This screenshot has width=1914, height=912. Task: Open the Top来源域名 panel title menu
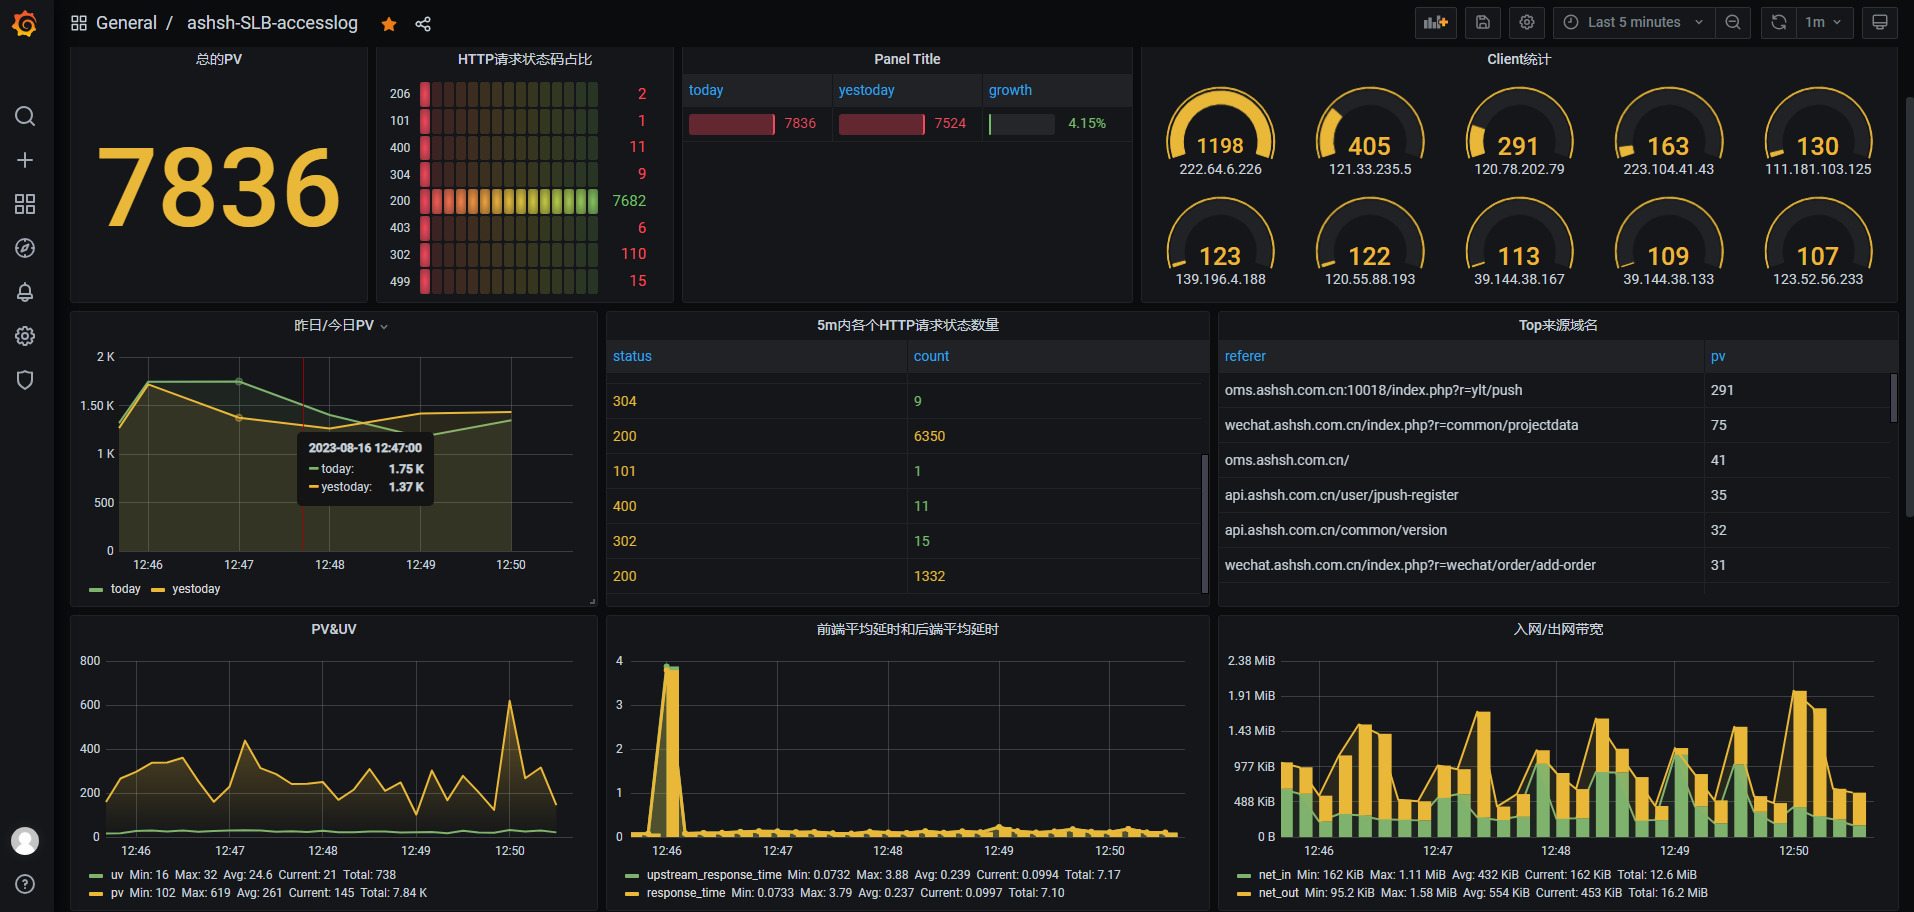(x=1558, y=325)
